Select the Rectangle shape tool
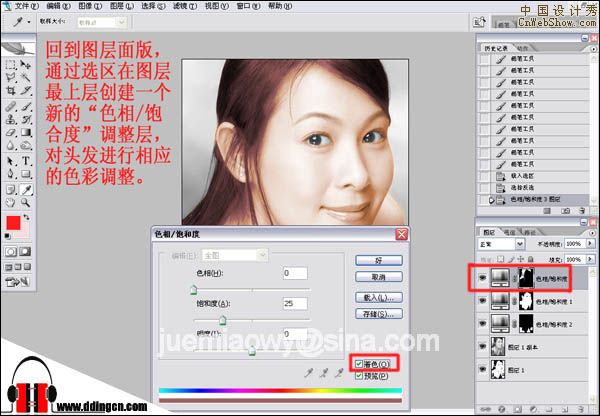 [26, 174]
